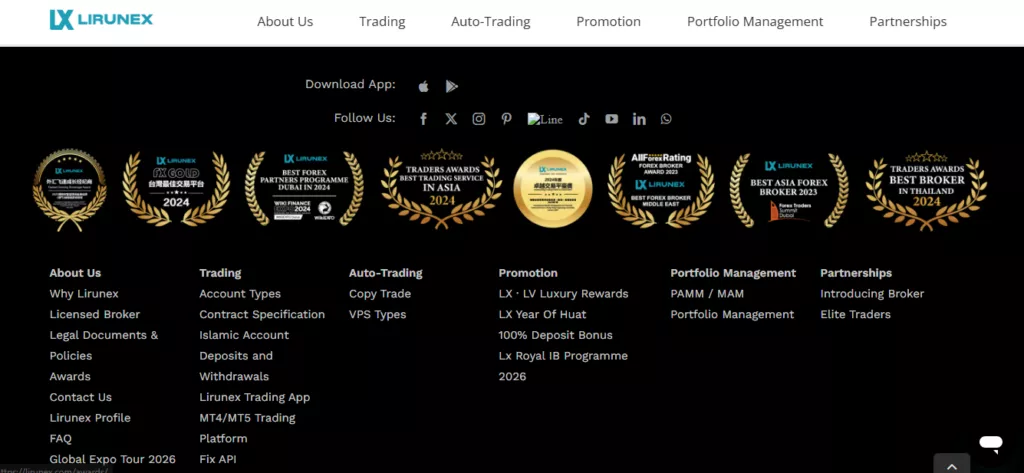Open Promotion in top navigation

tap(608, 22)
